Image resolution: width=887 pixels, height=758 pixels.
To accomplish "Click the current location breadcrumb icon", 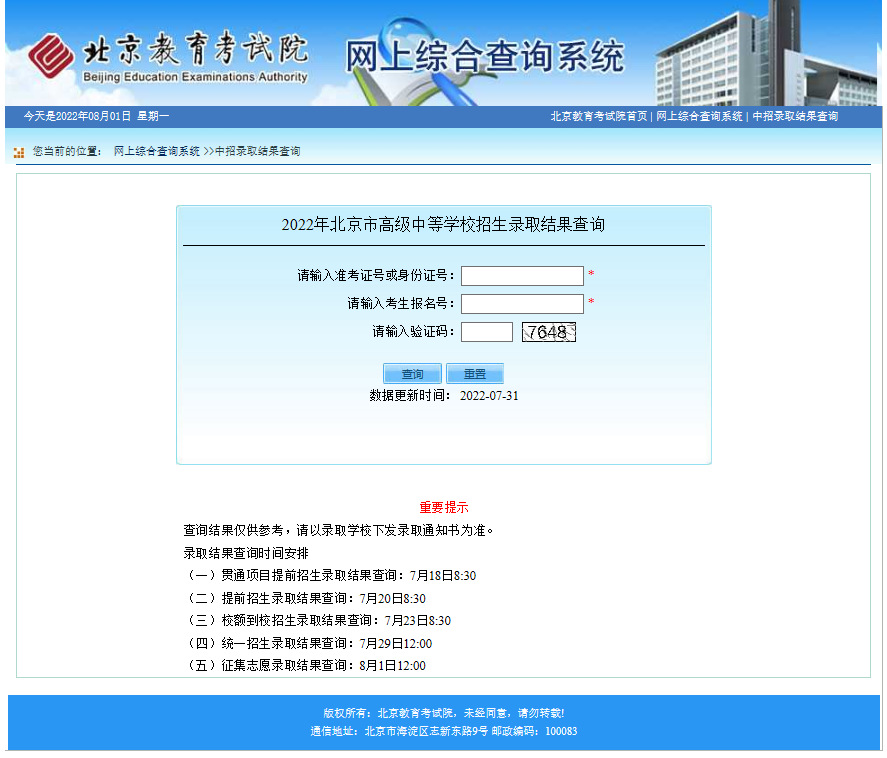I will pyautogui.click(x=19, y=152).
